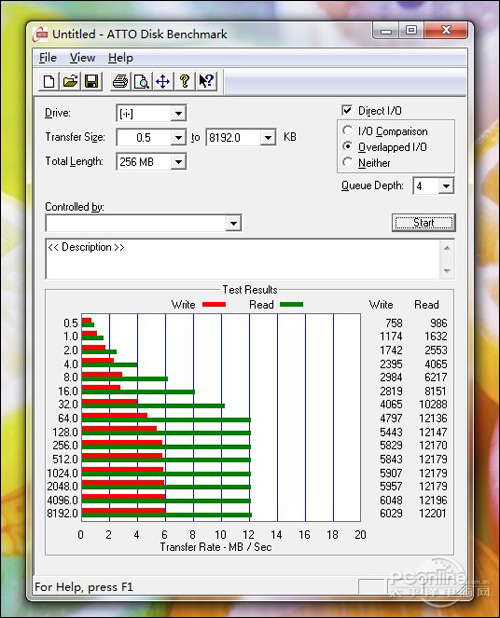Image resolution: width=500 pixels, height=618 pixels.
Task: Open the Total Length 256 MB dropdown
Action: [x=178, y=162]
